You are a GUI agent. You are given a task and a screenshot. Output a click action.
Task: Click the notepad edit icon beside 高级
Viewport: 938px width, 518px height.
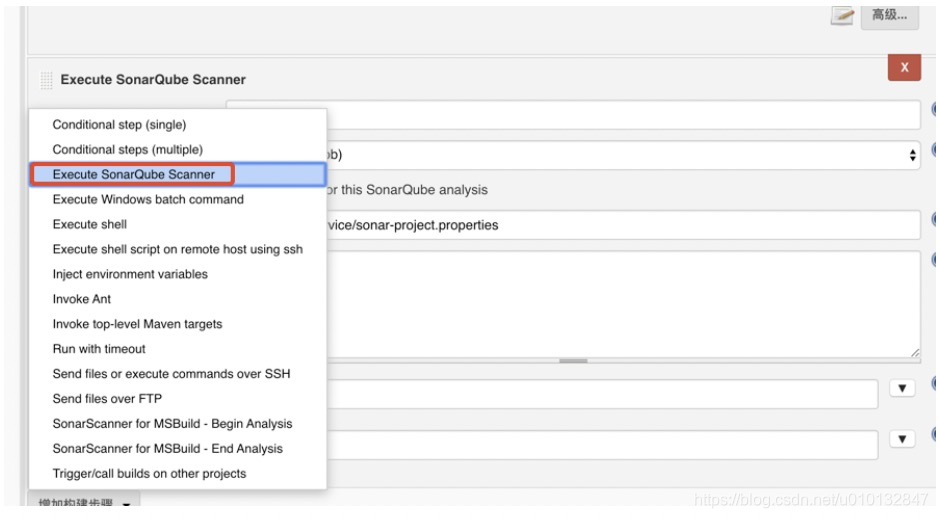(842, 16)
